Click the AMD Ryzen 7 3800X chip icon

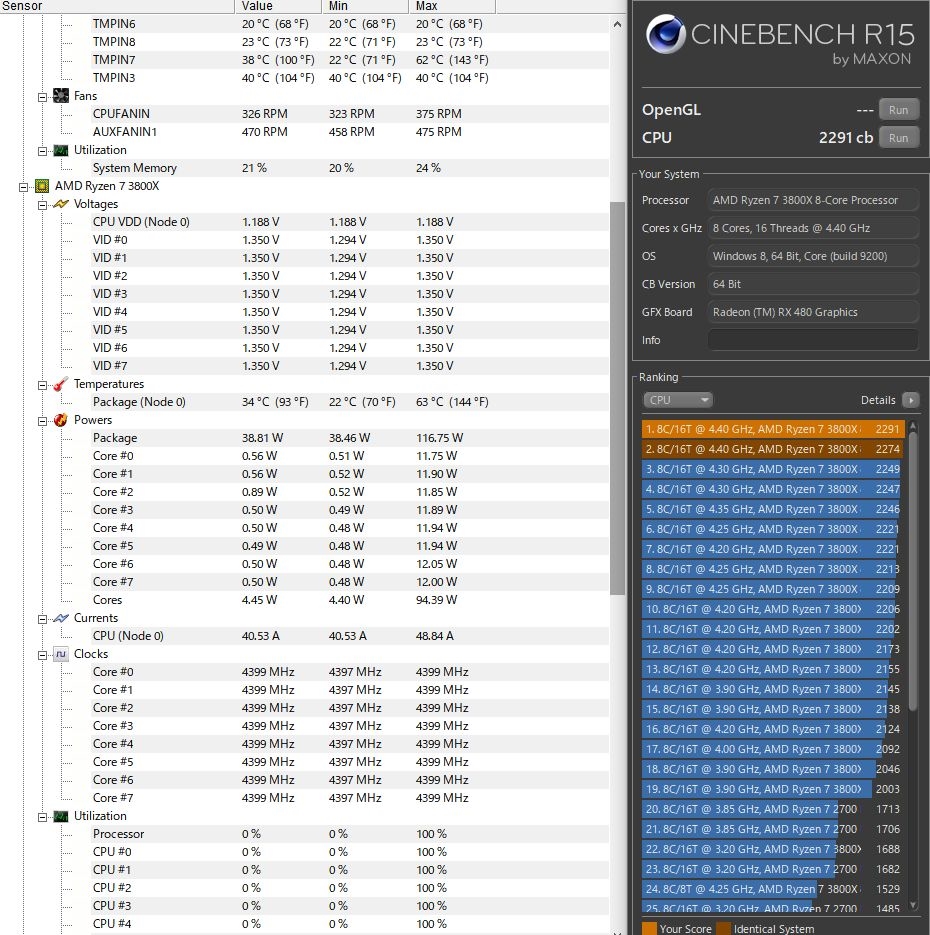pos(42,186)
